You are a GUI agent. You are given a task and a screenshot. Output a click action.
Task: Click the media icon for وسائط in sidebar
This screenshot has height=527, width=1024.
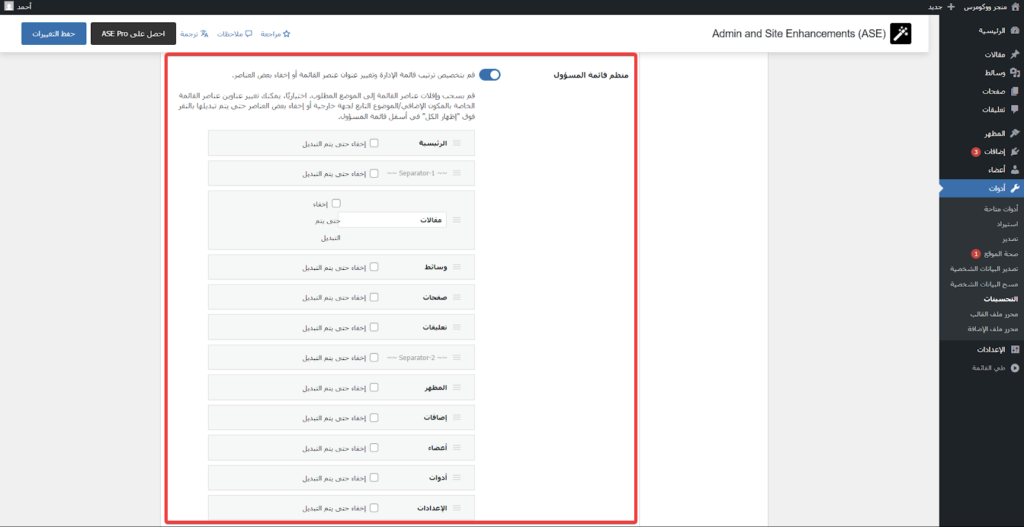(x=1014, y=73)
